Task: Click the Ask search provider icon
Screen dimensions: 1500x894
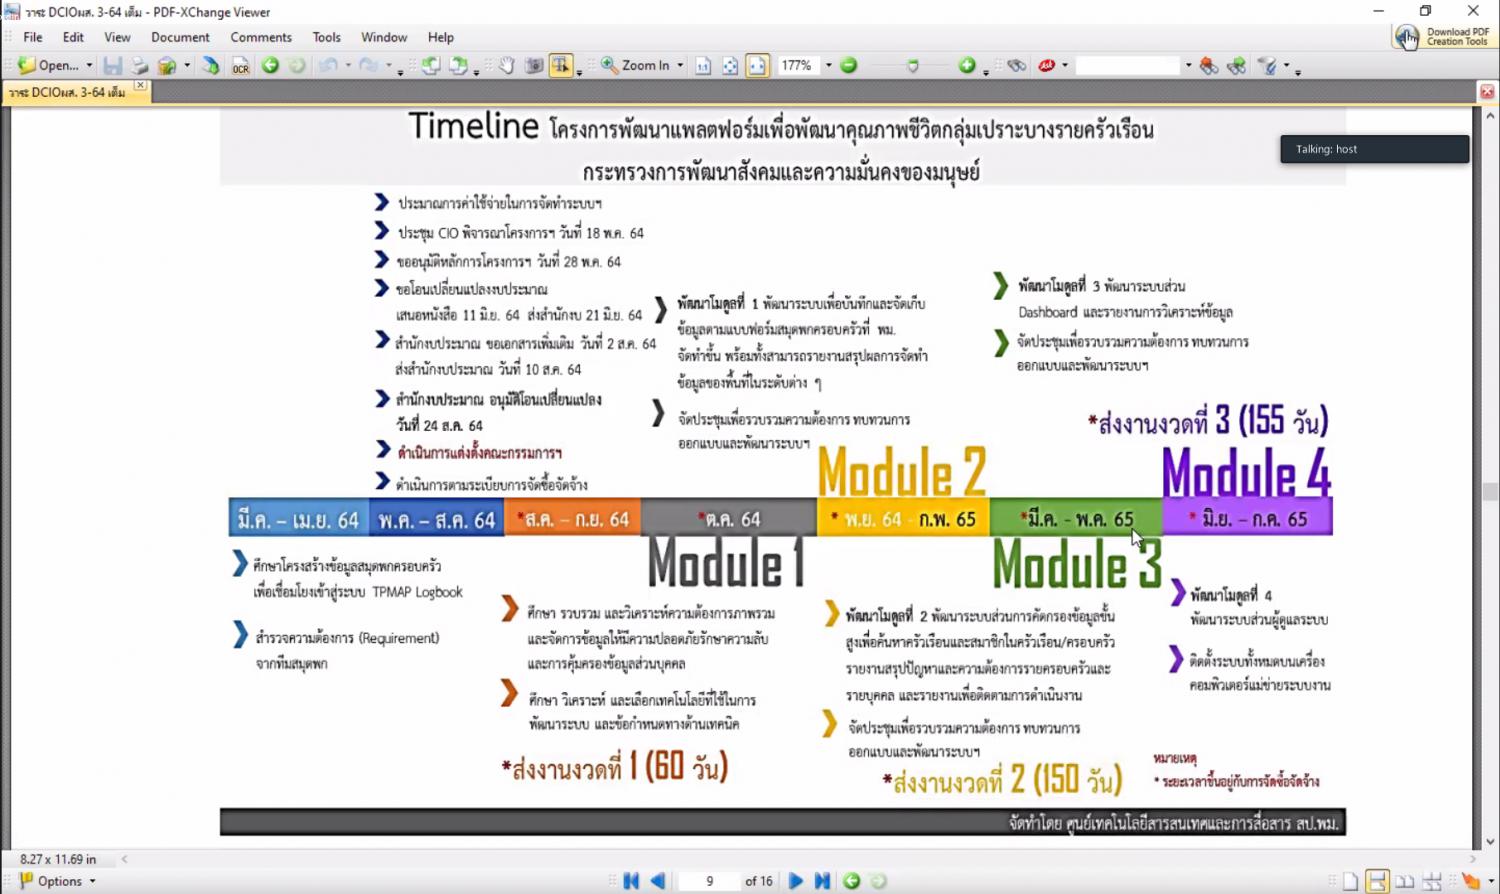Action: (x=1046, y=65)
